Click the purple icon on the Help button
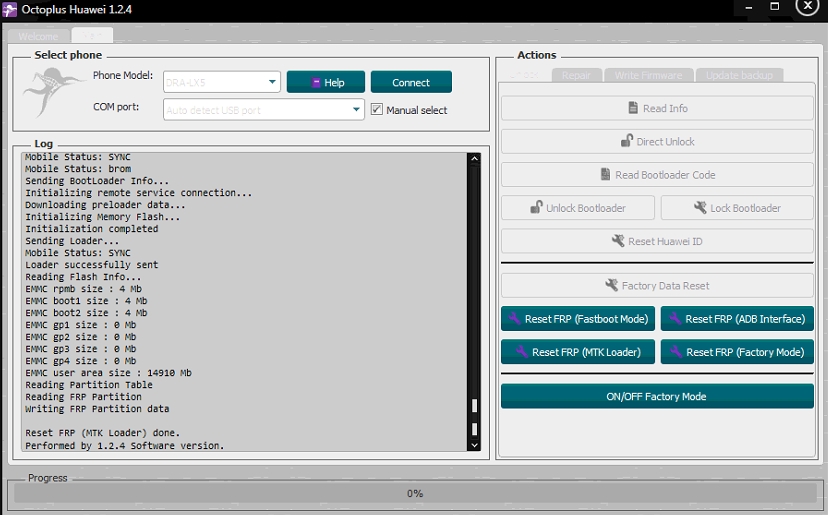Image resolution: width=828 pixels, height=515 pixels. (316, 82)
